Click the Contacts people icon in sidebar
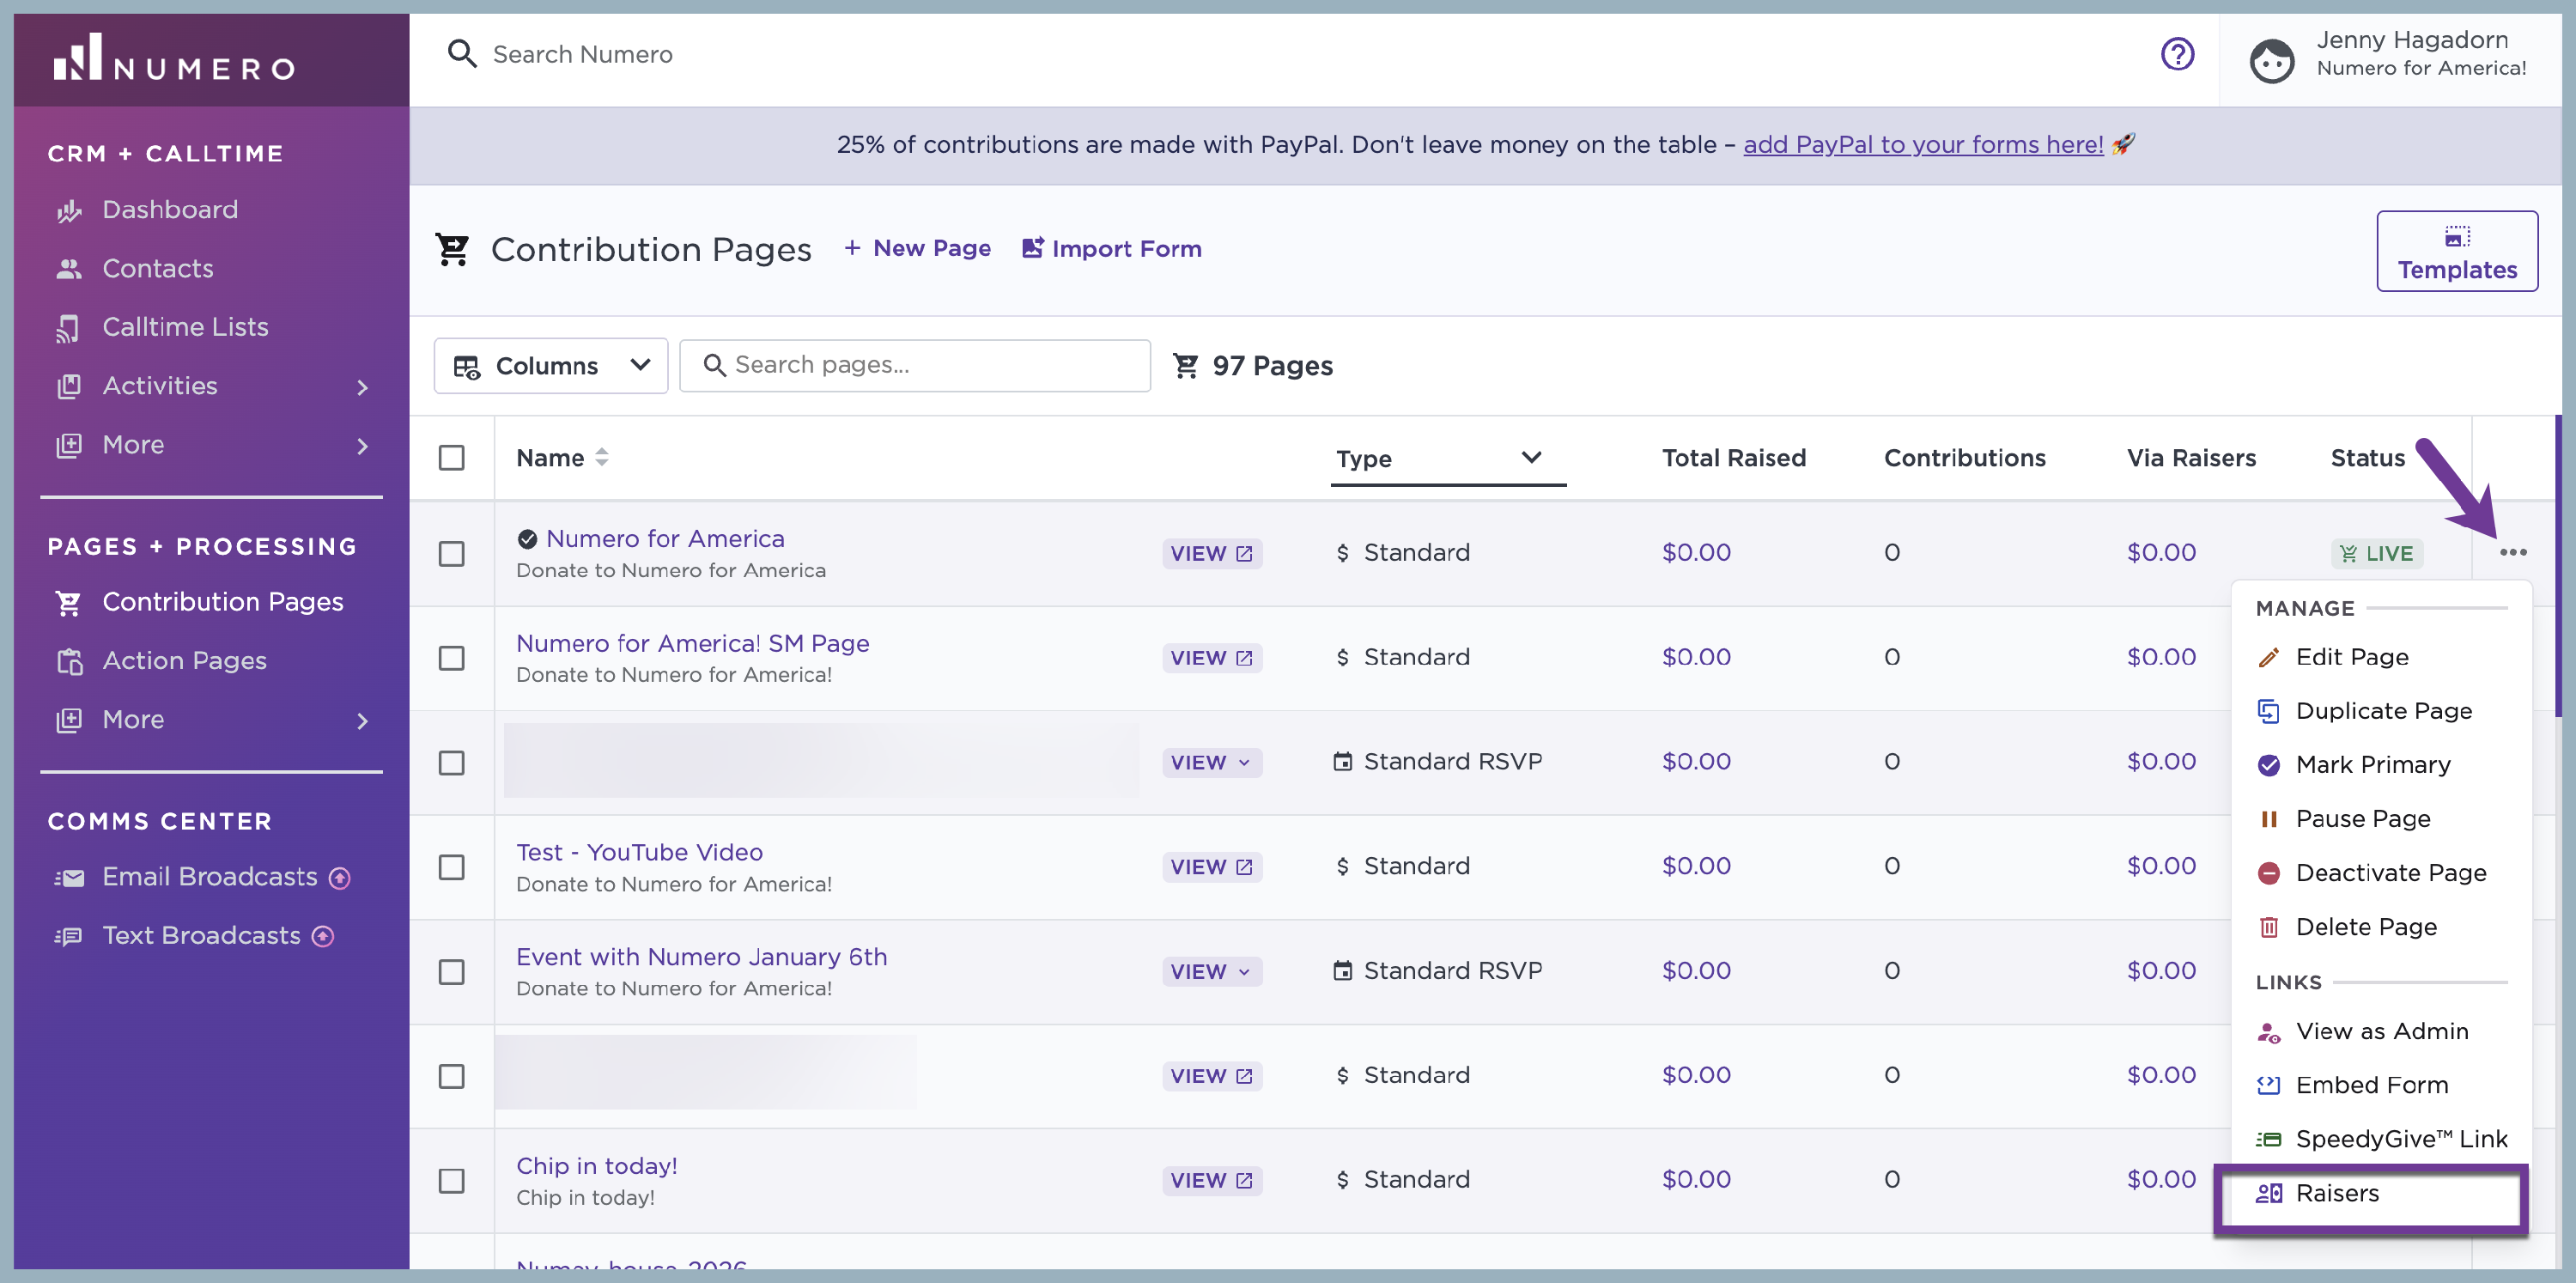This screenshot has height=1283, width=2576. tap(69, 269)
